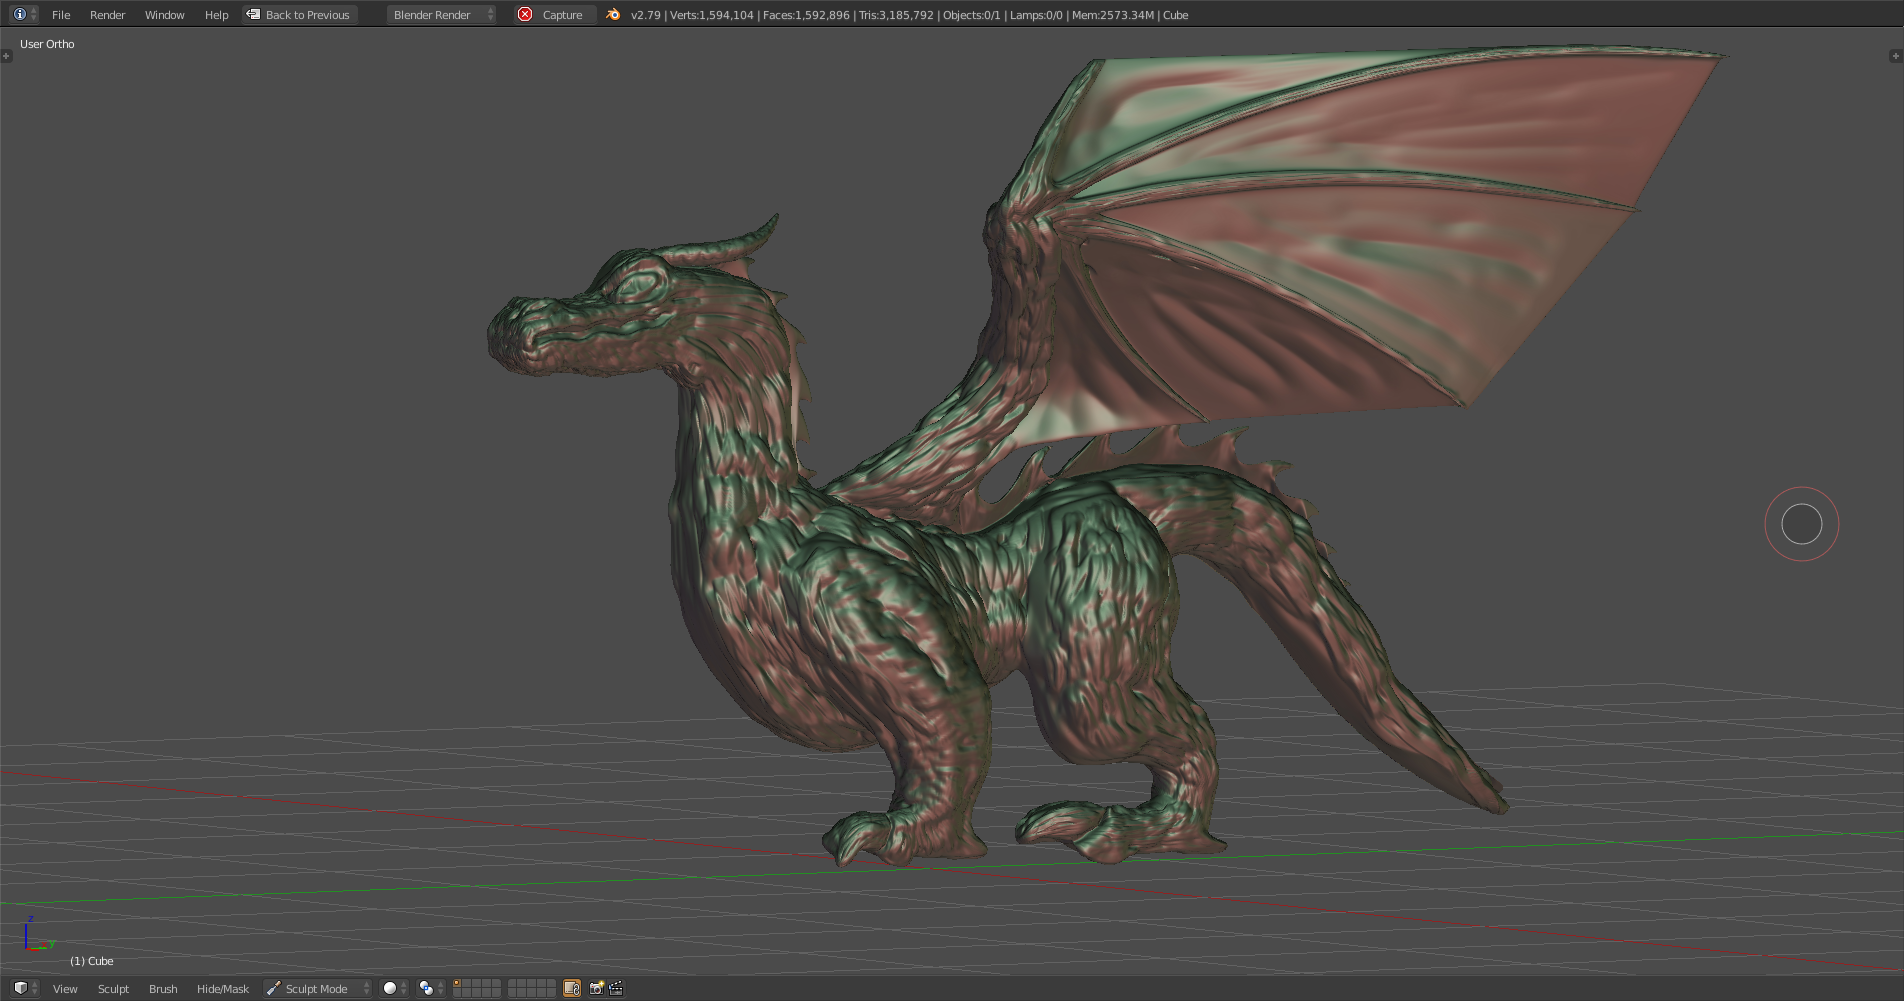Open the Brush menu in the viewport header
Image resolution: width=1904 pixels, height=1001 pixels.
(x=163, y=989)
